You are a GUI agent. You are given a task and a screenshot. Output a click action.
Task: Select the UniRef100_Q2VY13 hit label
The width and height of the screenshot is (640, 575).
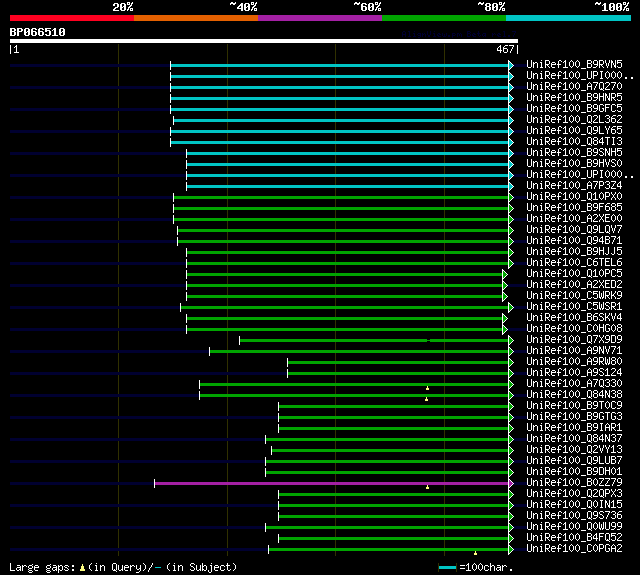coord(574,450)
